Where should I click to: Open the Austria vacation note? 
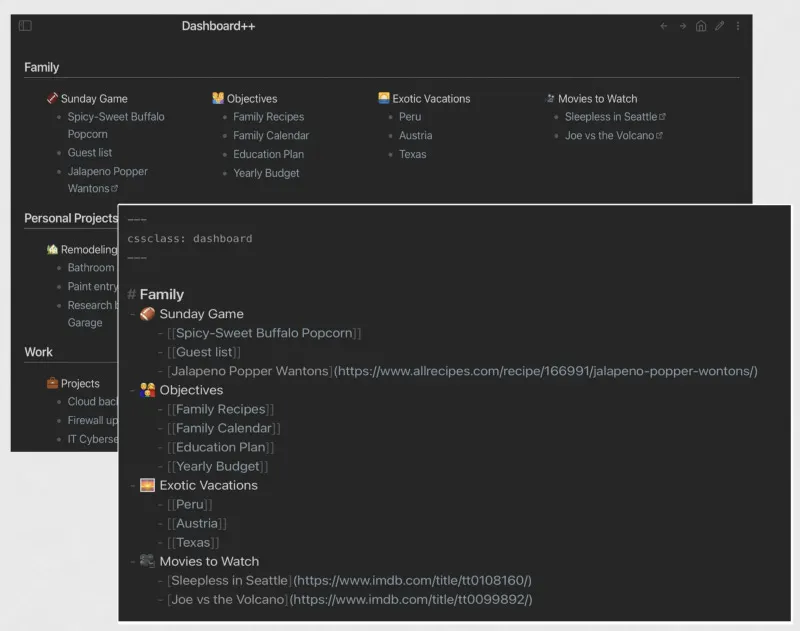point(415,136)
